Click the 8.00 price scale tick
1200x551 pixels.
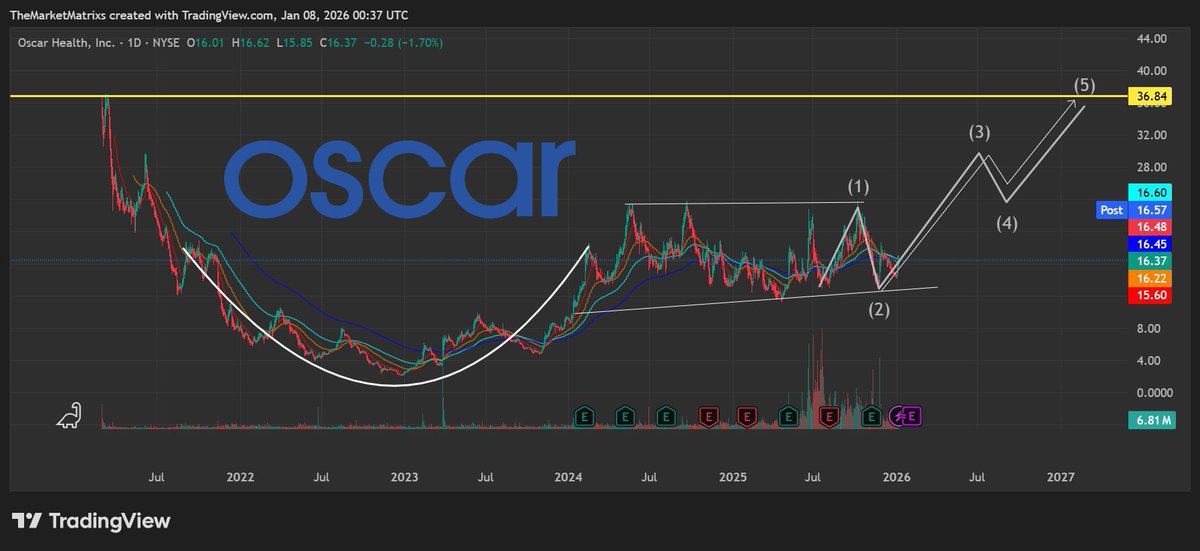(1150, 328)
